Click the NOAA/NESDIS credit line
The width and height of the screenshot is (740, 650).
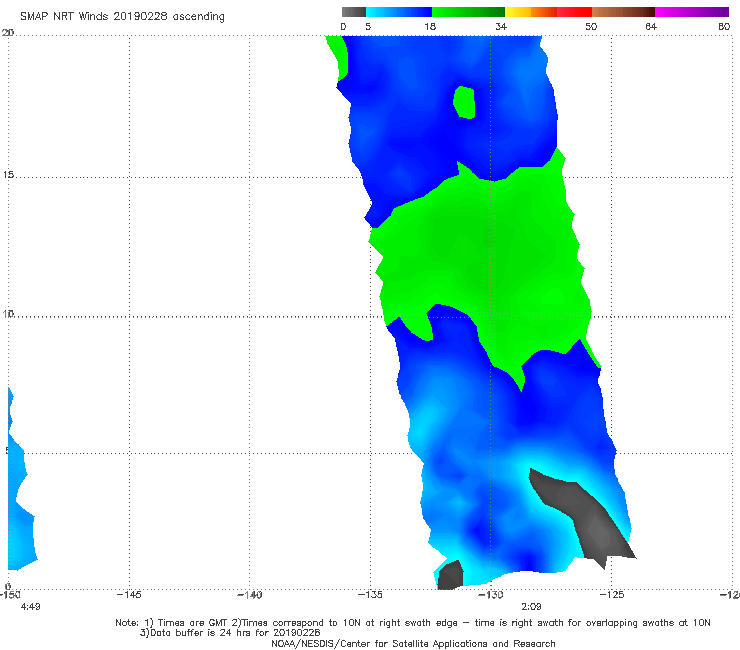[413, 643]
